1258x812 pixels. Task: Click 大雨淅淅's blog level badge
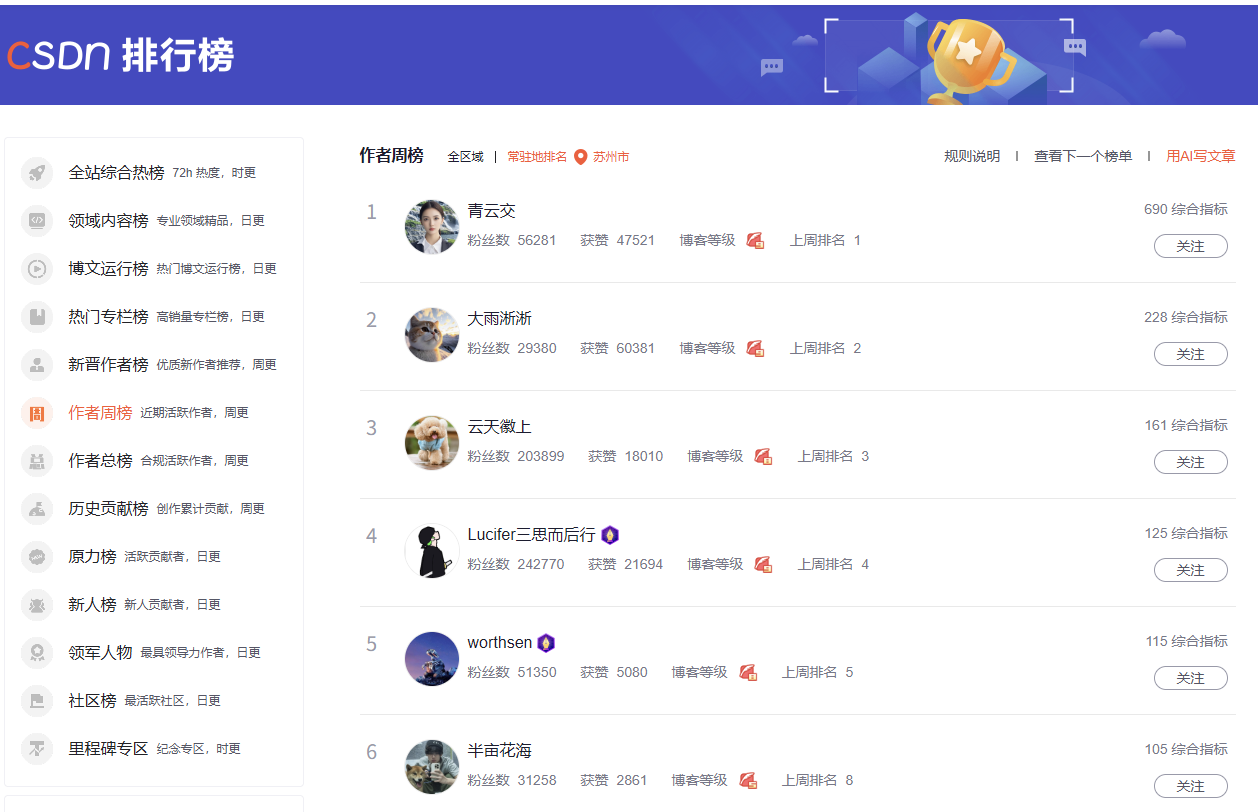[755, 348]
